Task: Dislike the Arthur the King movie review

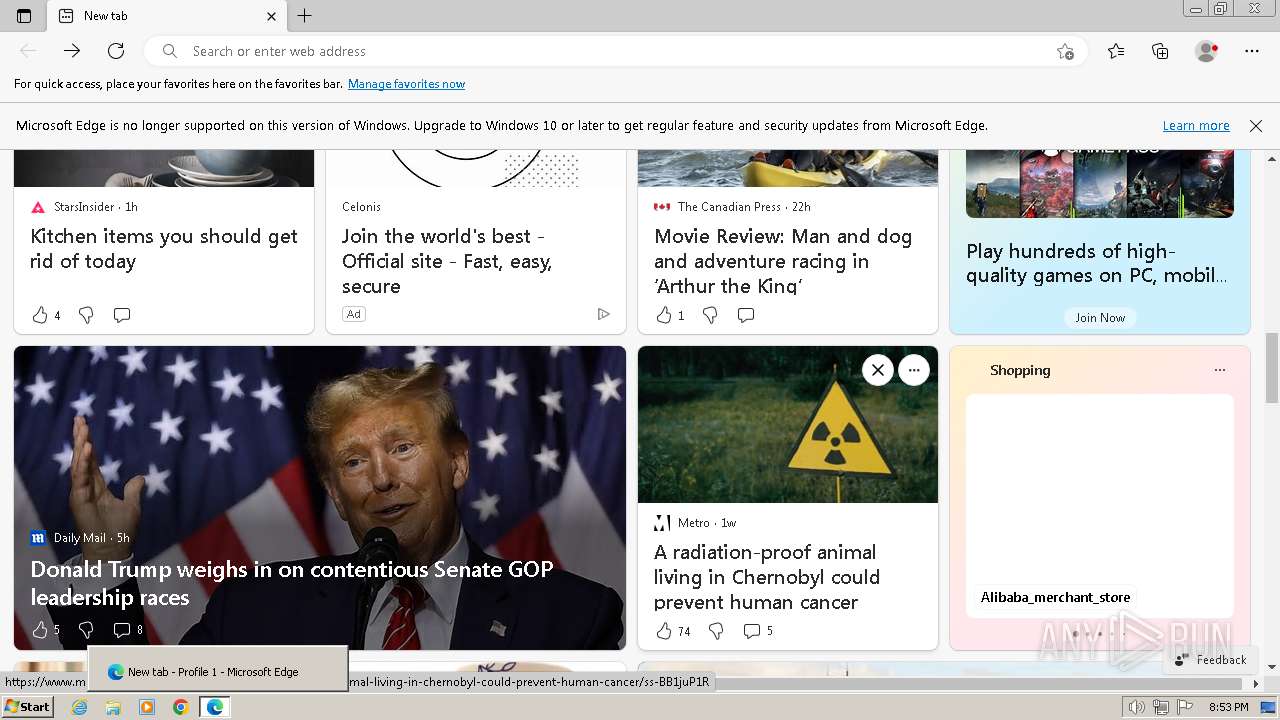Action: coord(710,315)
